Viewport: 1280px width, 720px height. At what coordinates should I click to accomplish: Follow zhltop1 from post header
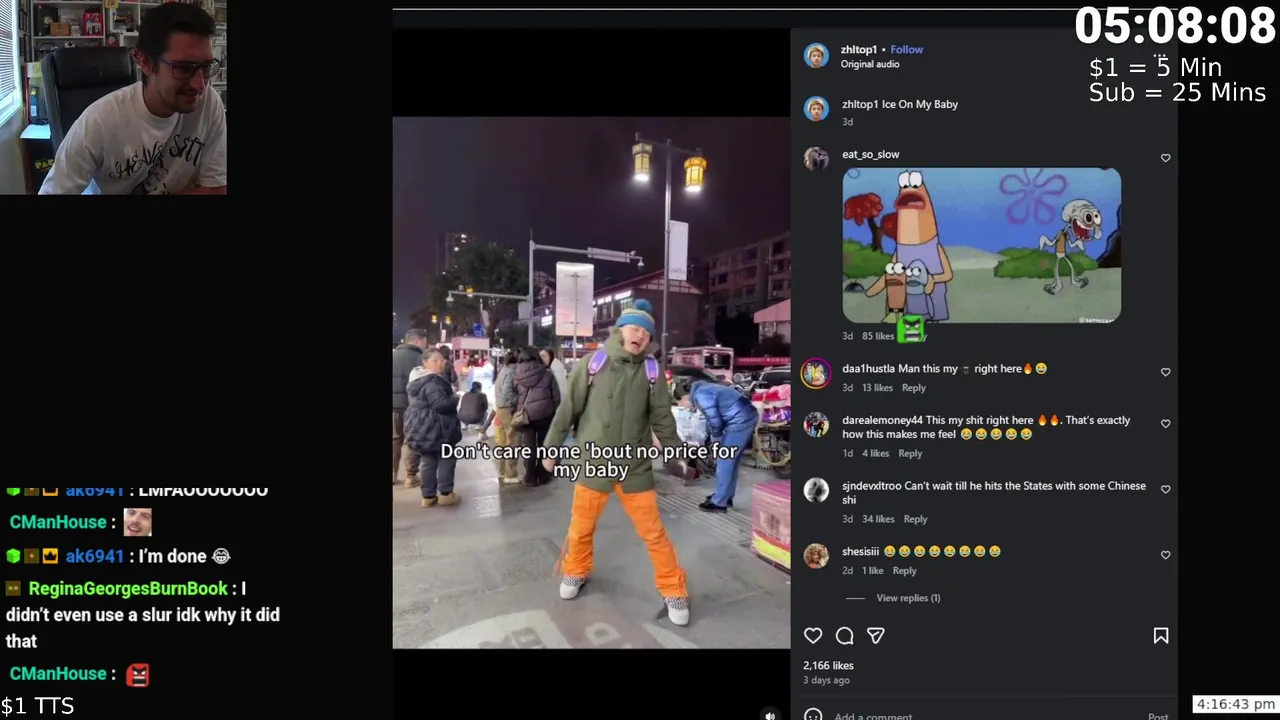click(x=907, y=49)
